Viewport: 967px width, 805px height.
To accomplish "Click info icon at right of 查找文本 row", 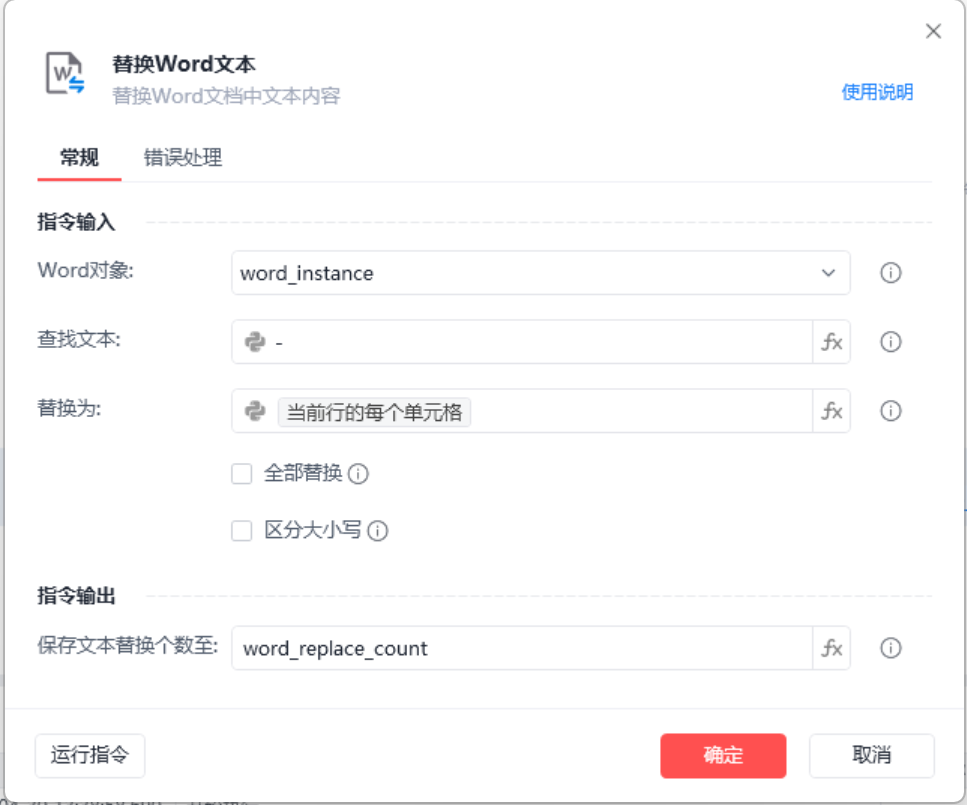I will click(x=890, y=342).
